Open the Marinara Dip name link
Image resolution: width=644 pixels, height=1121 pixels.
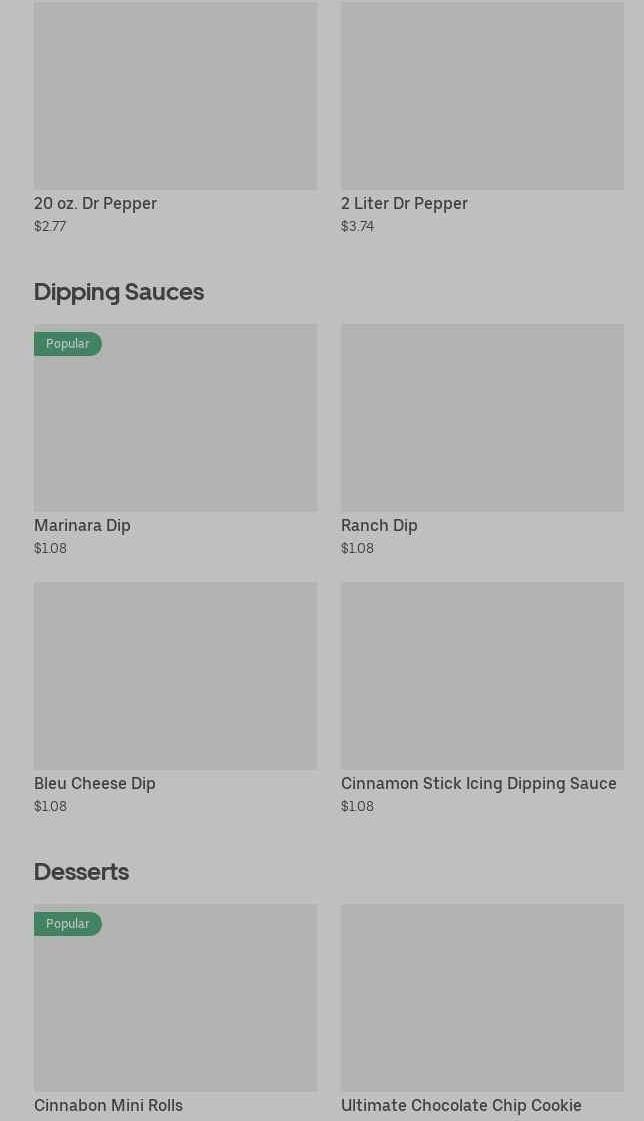[82, 525]
